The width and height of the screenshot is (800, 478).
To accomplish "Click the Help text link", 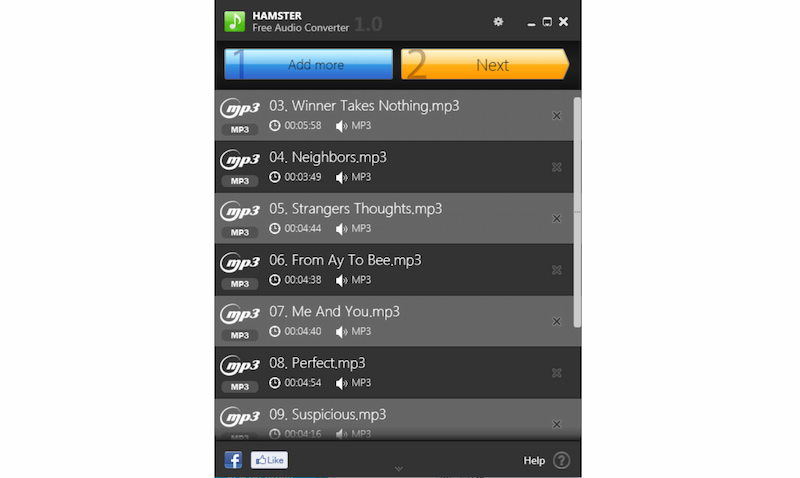I will click(x=534, y=460).
